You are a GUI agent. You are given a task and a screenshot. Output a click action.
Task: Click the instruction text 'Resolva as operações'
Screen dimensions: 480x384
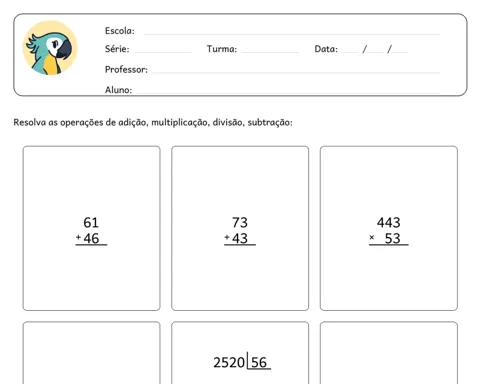click(58, 122)
